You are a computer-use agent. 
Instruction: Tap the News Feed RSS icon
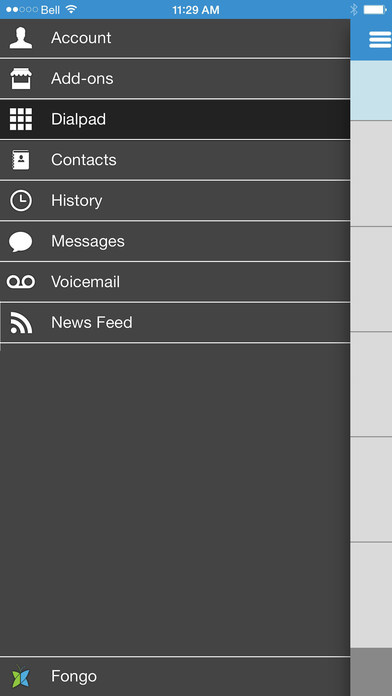[21, 322]
